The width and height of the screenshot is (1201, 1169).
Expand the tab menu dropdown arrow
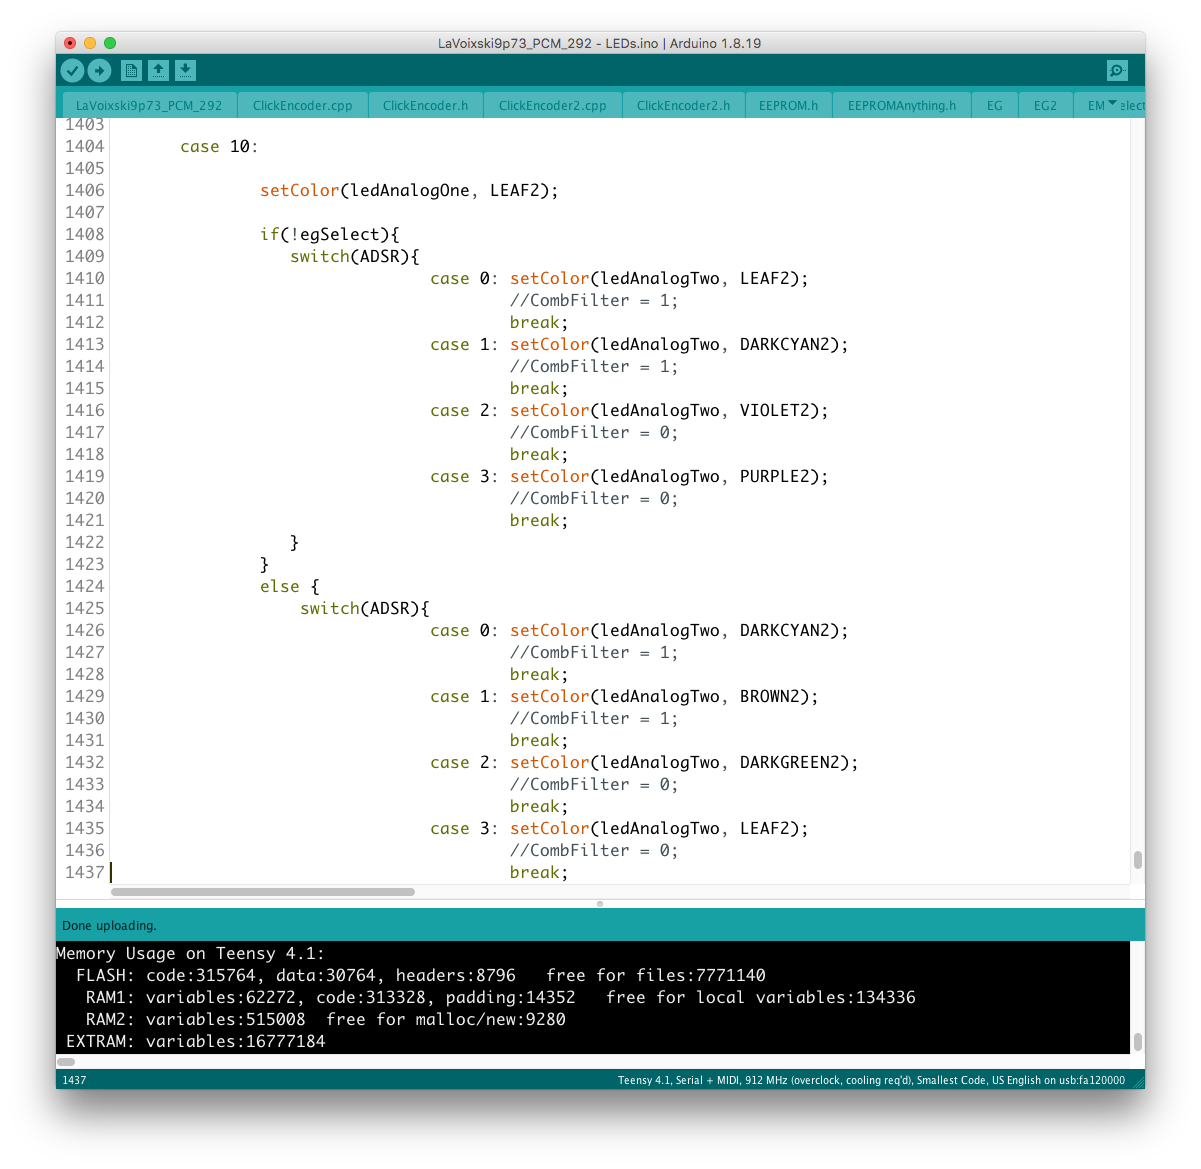tap(1112, 103)
